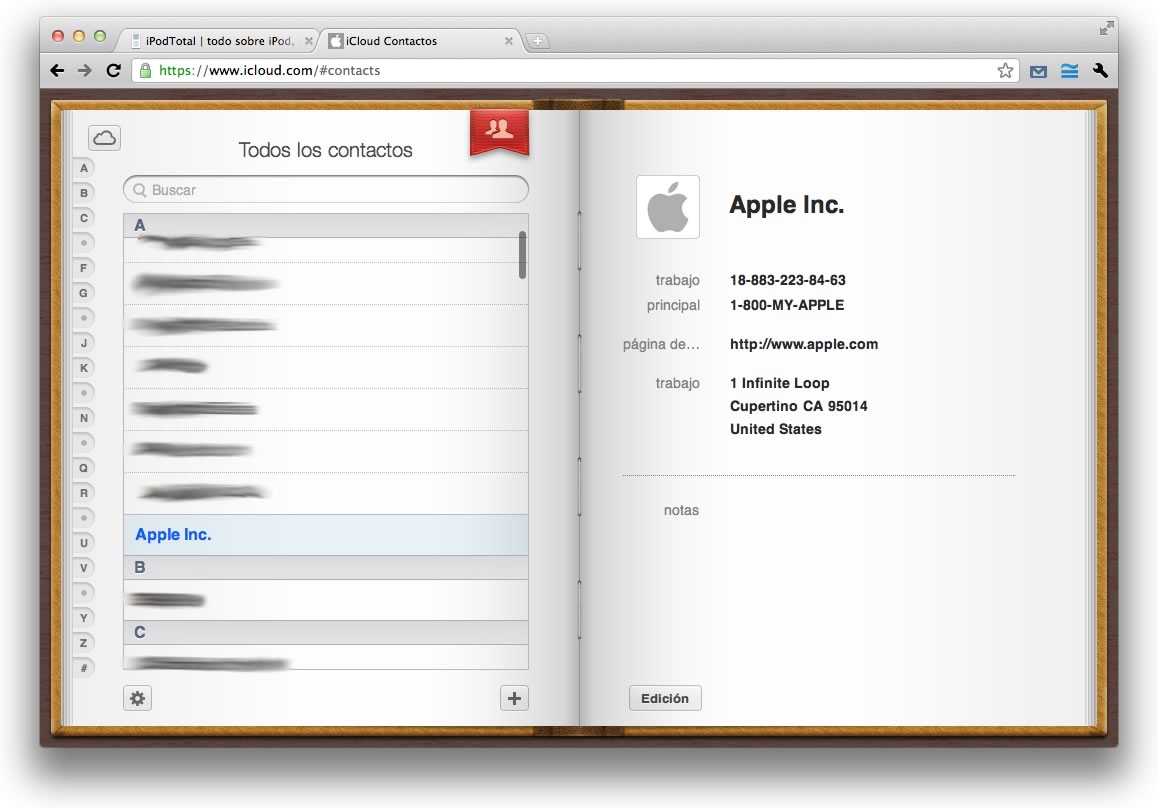Open the mail extension icon
Image resolution: width=1158 pixels, height=808 pixels.
(x=1038, y=71)
